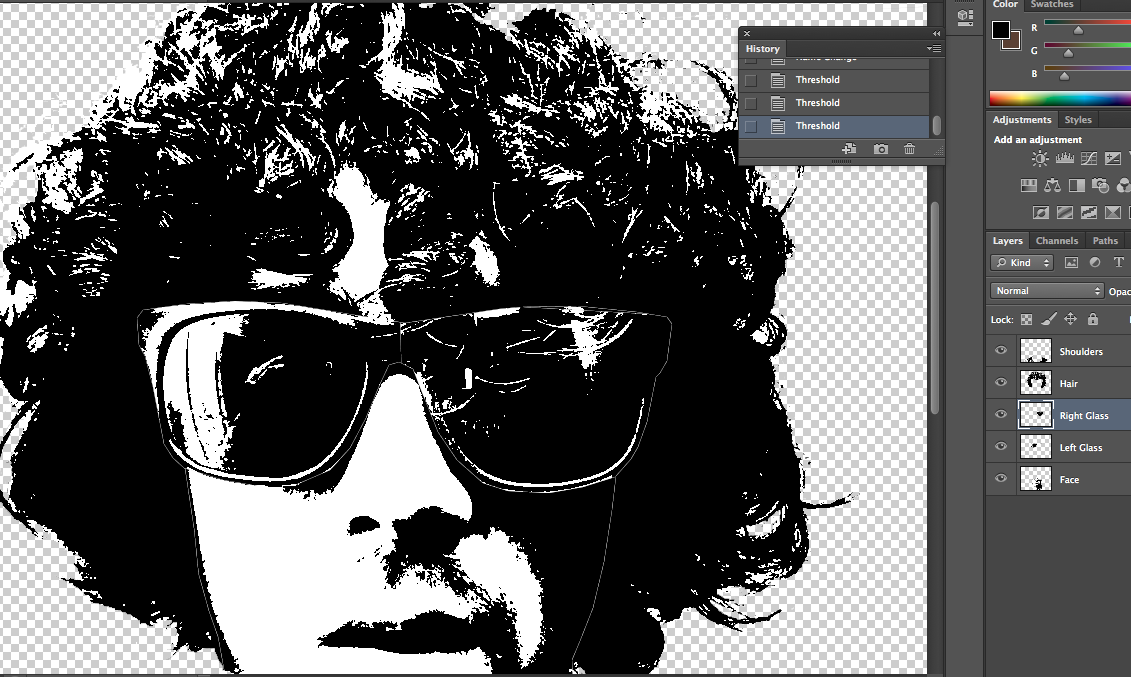
Task: Add a Black & White adjustment
Action: [x=1076, y=186]
